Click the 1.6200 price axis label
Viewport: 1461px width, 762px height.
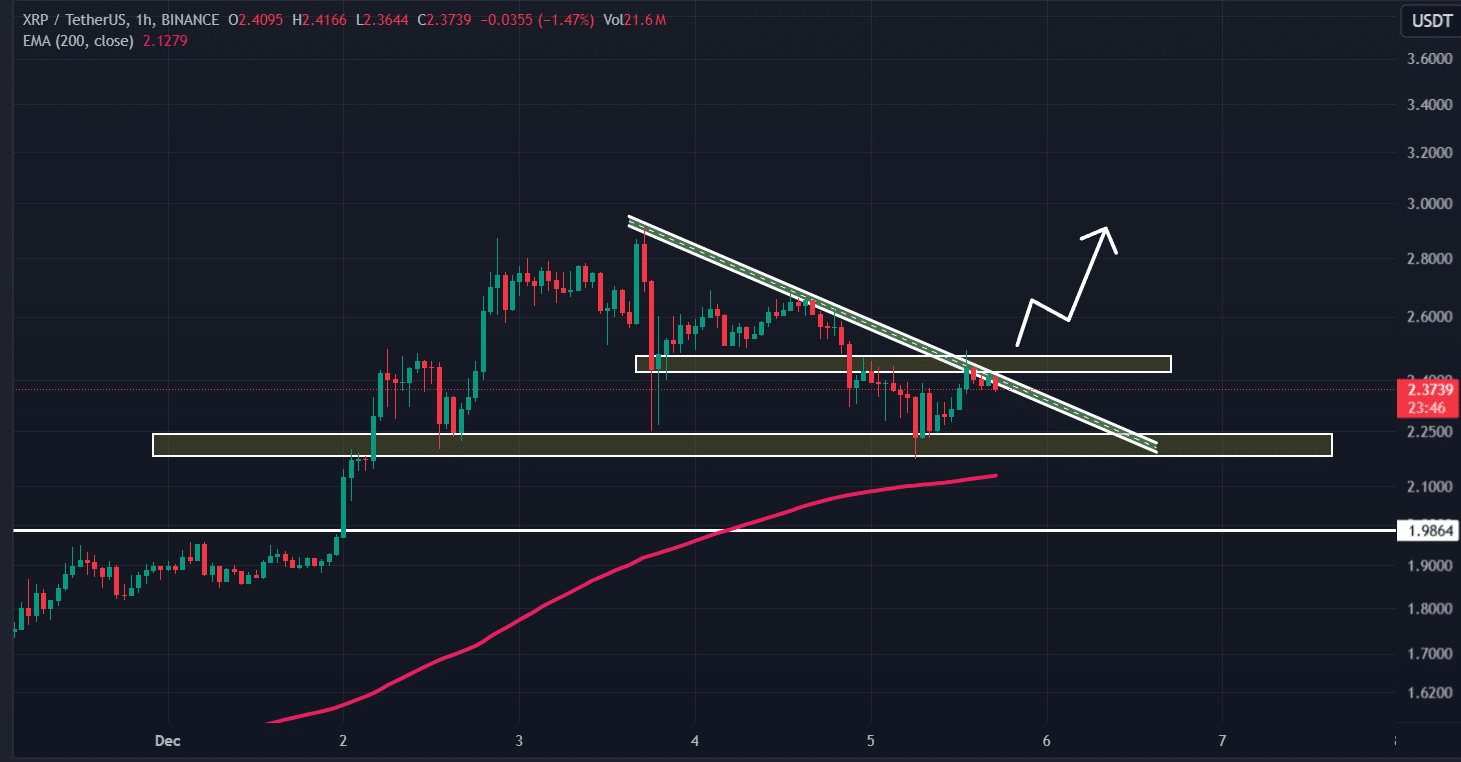click(x=1428, y=692)
